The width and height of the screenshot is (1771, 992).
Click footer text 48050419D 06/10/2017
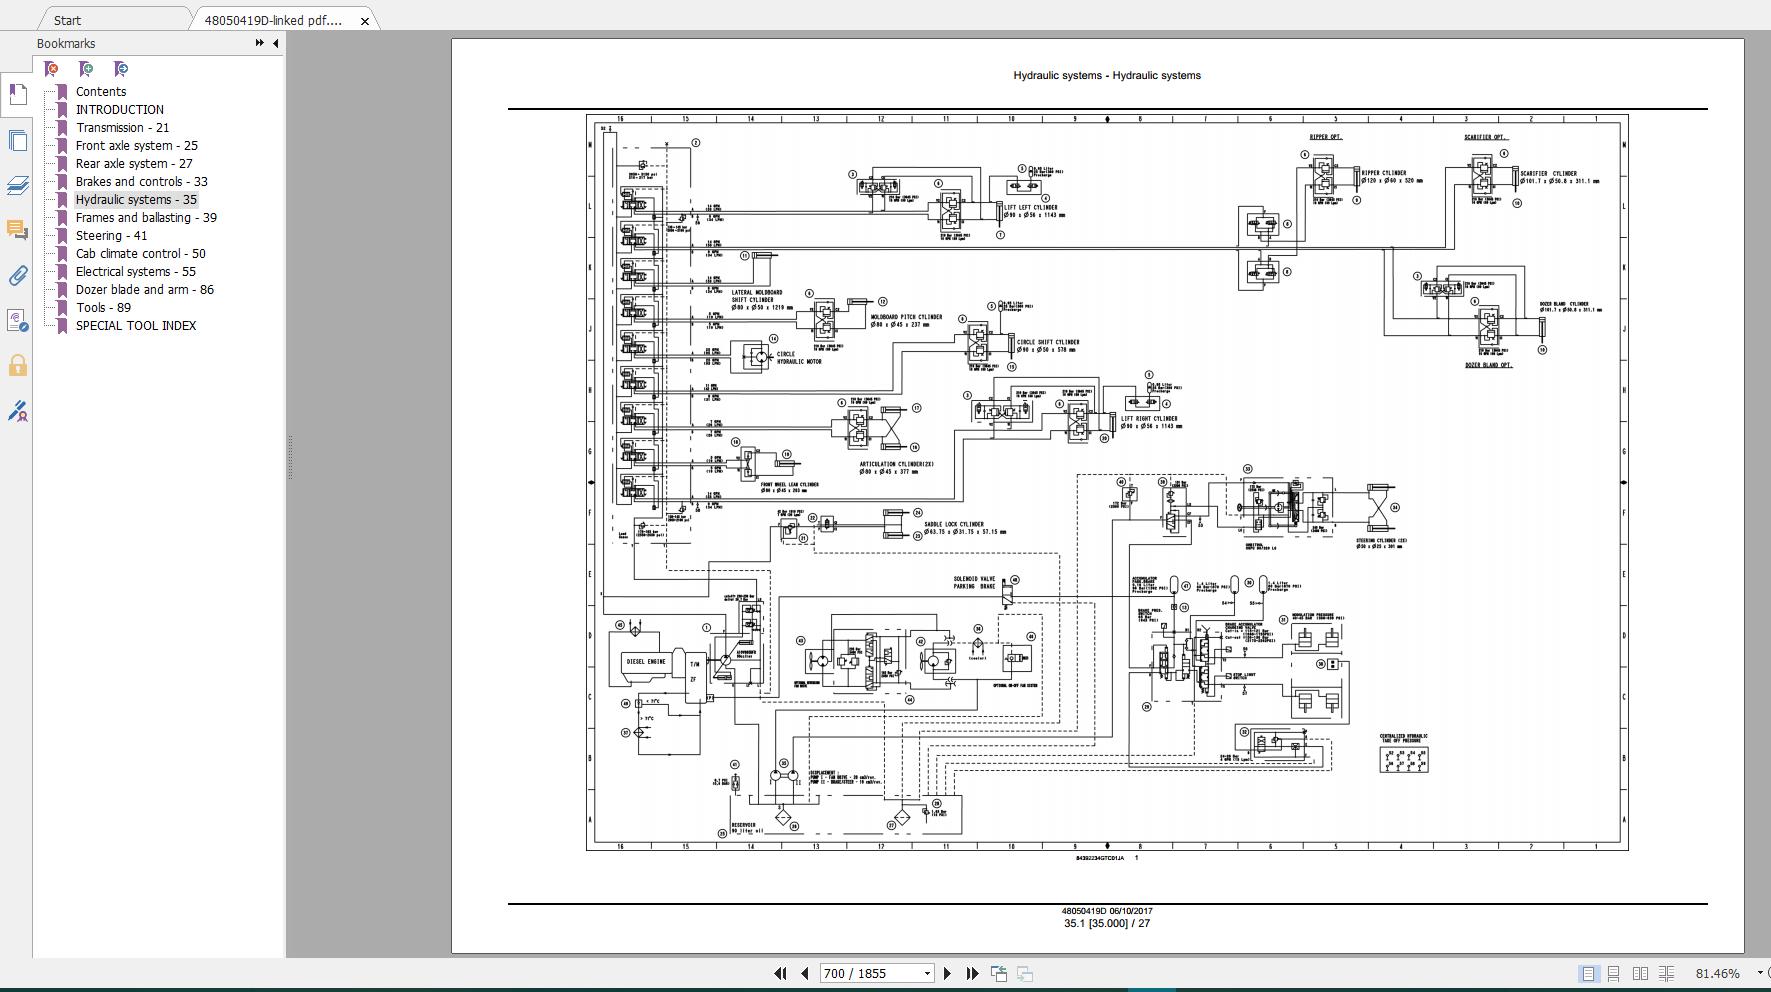(x=1107, y=911)
